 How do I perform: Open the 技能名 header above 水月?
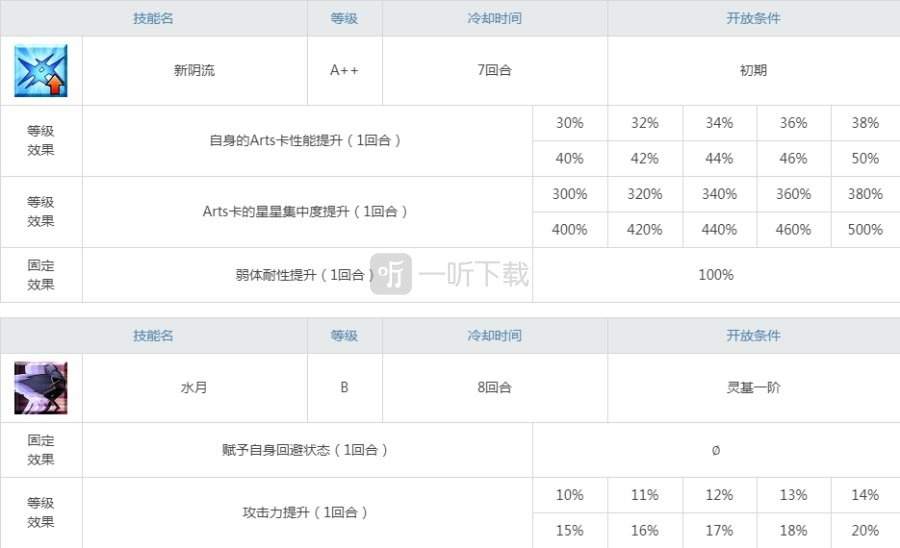pyautogui.click(x=153, y=336)
